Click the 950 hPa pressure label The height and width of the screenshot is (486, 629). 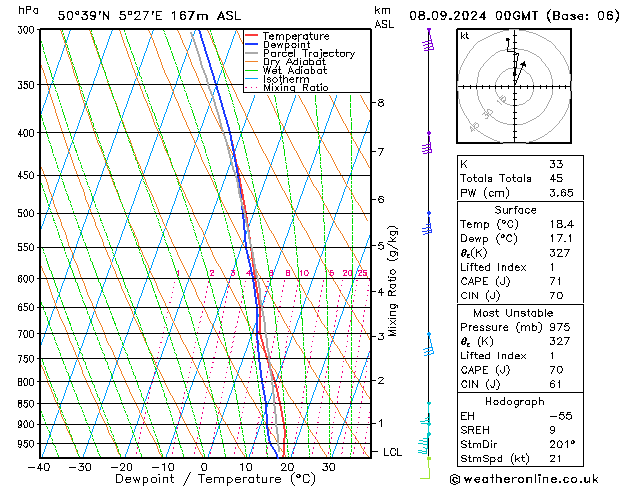point(28,444)
